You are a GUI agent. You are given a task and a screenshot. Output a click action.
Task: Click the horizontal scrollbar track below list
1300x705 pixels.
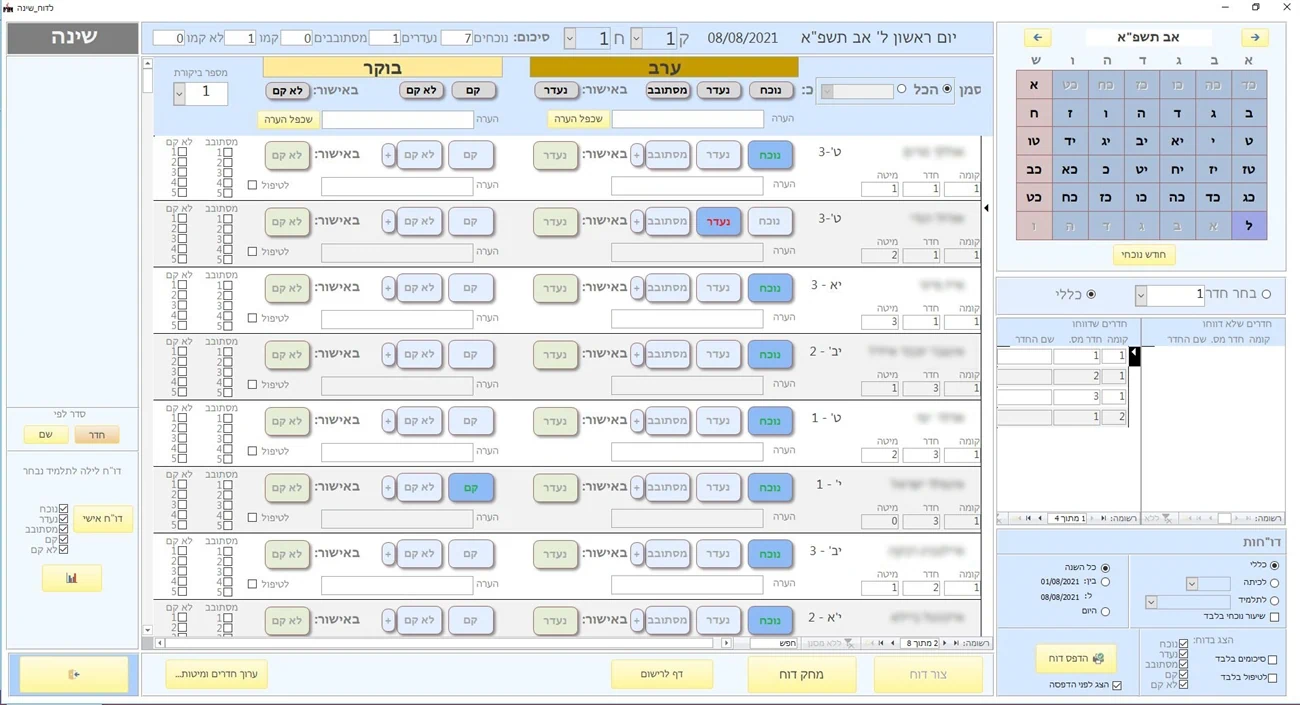tap(445, 643)
